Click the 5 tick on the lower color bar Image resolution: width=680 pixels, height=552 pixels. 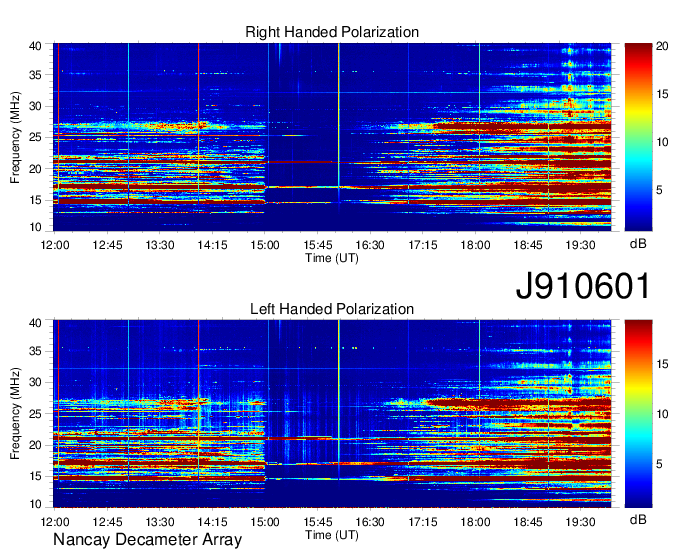pos(659,464)
